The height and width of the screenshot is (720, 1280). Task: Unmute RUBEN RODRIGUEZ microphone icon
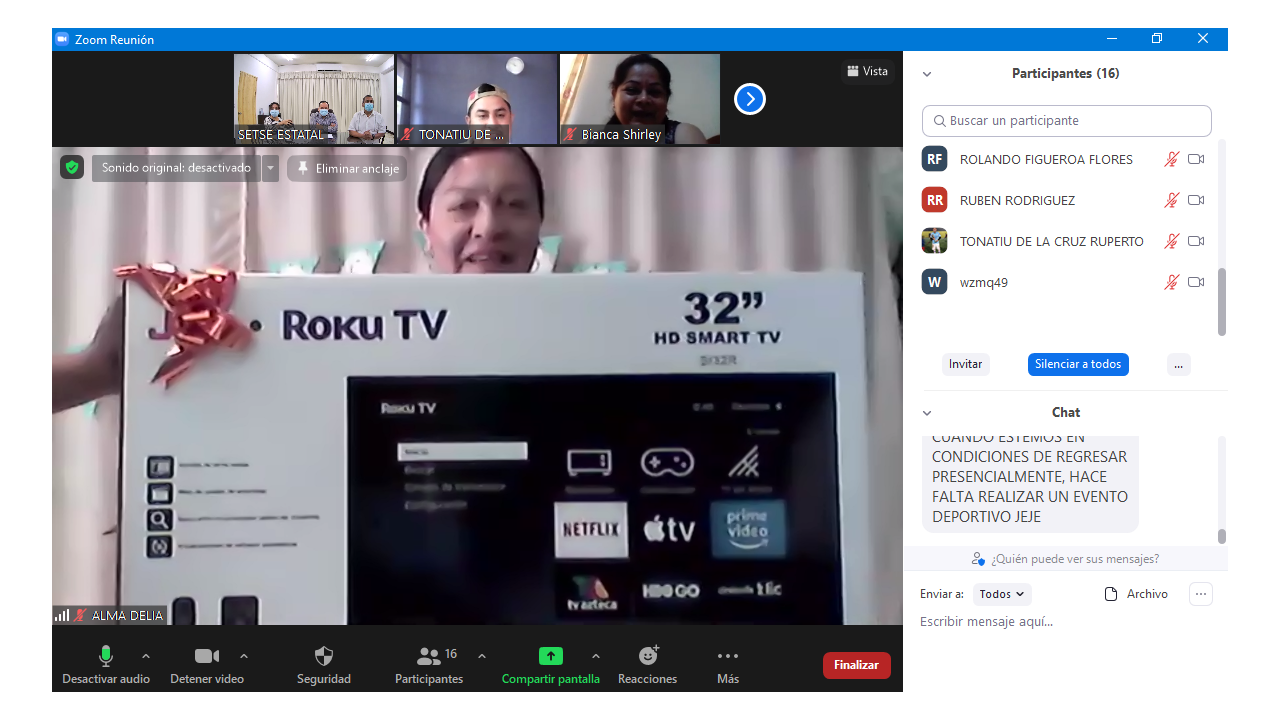tap(1172, 200)
